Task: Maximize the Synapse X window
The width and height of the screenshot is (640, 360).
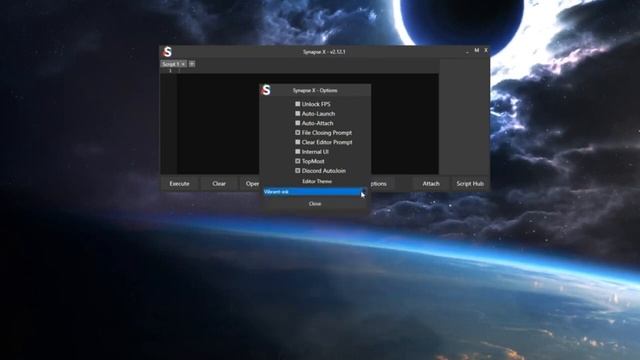Action: click(476, 50)
